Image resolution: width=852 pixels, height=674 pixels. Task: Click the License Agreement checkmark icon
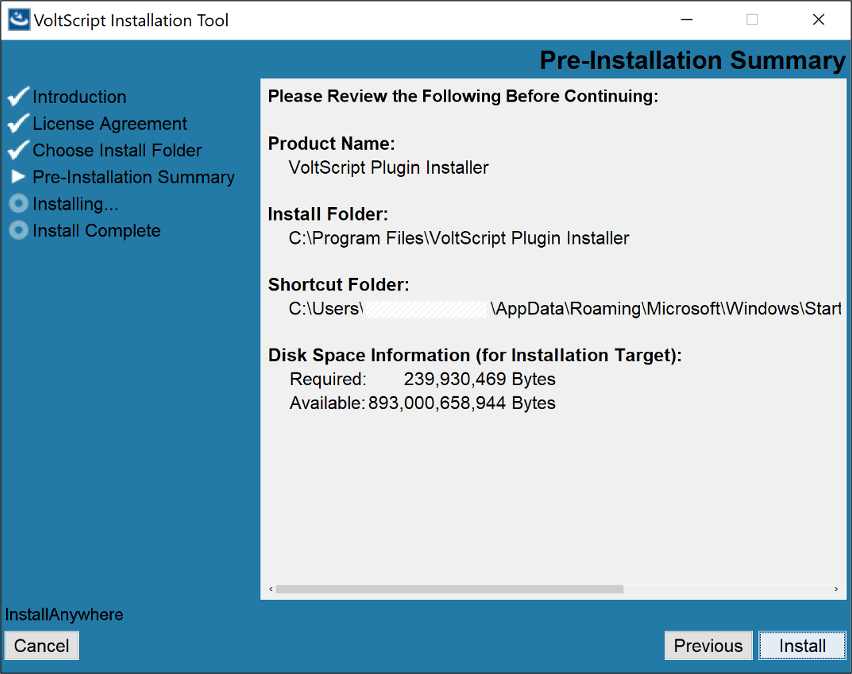[x=18, y=124]
